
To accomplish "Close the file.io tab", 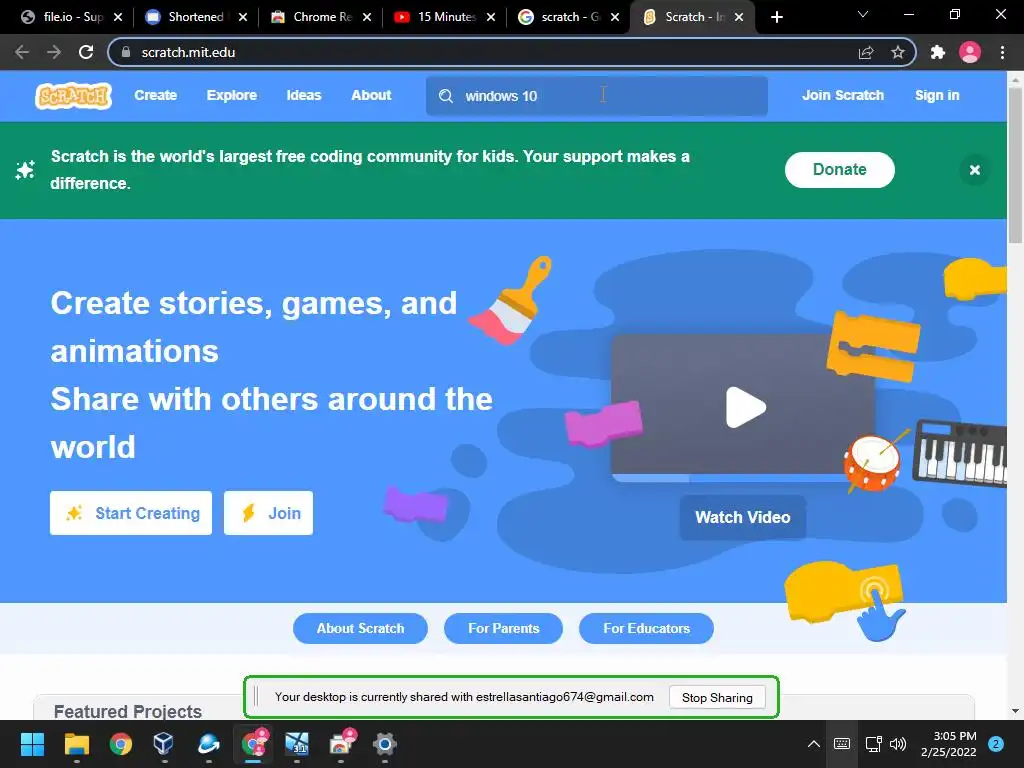I will (x=118, y=17).
